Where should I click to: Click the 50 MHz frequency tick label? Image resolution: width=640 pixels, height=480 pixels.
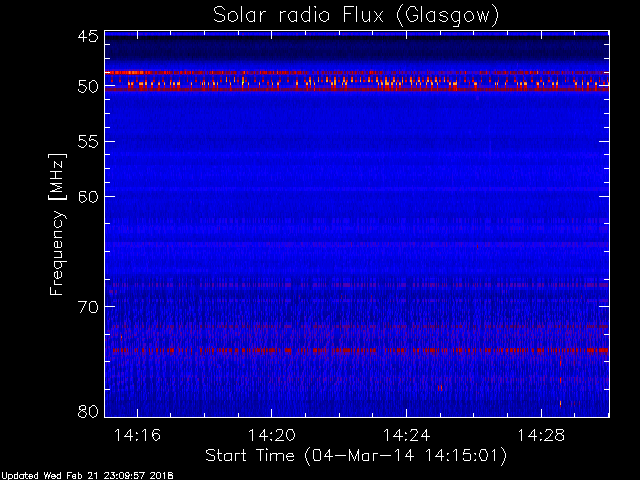[88, 87]
